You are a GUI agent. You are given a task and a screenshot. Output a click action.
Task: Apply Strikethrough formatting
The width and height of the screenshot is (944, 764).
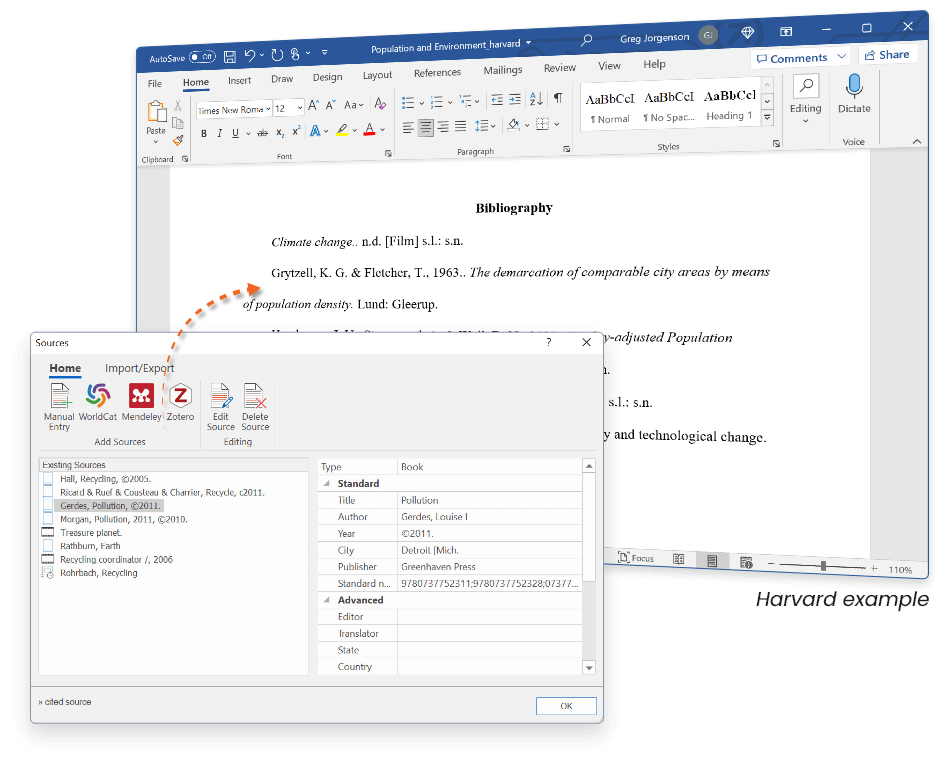tap(262, 132)
